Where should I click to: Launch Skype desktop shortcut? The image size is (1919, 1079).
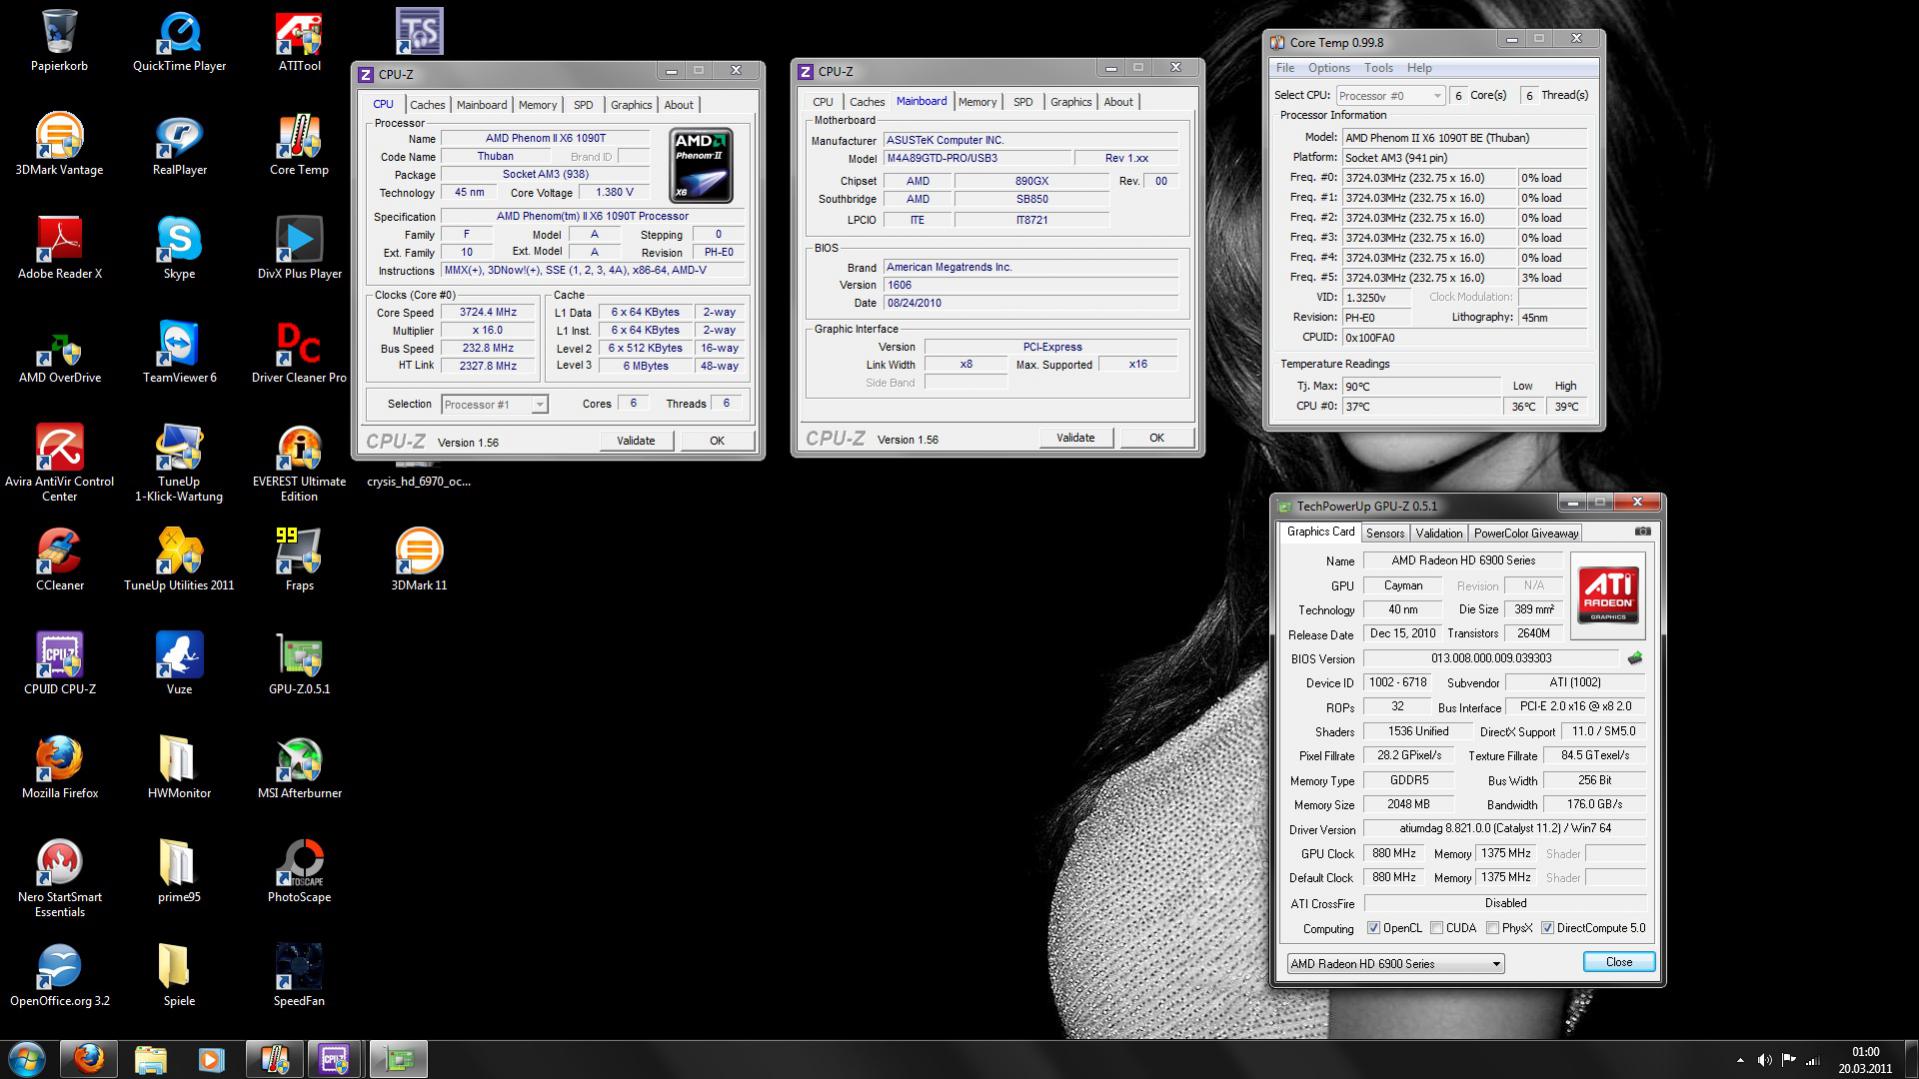tap(179, 248)
